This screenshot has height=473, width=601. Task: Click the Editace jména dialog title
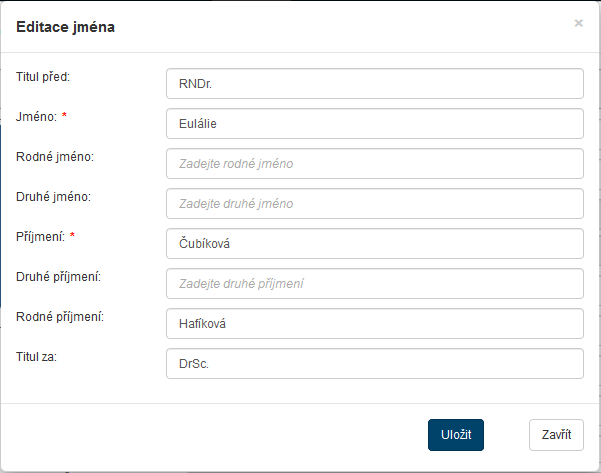[65, 27]
